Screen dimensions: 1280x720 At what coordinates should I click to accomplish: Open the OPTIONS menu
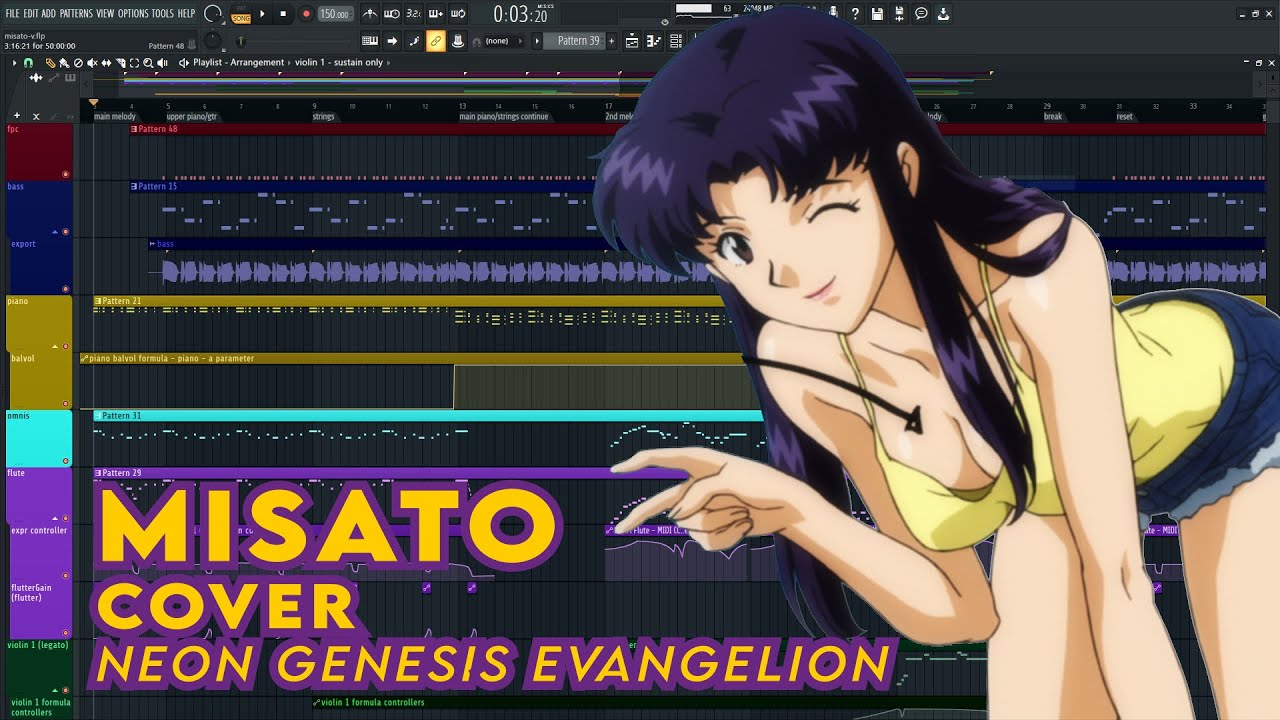[133, 14]
